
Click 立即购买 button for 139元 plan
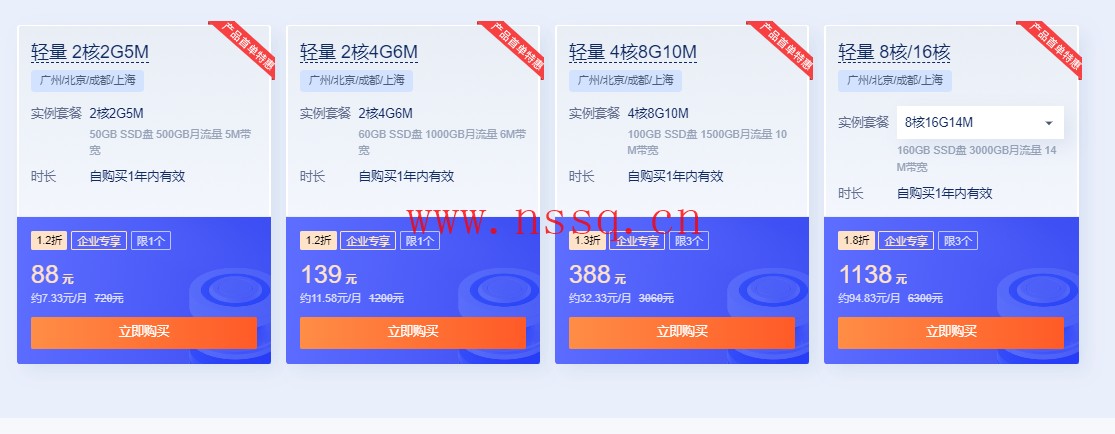coord(412,332)
